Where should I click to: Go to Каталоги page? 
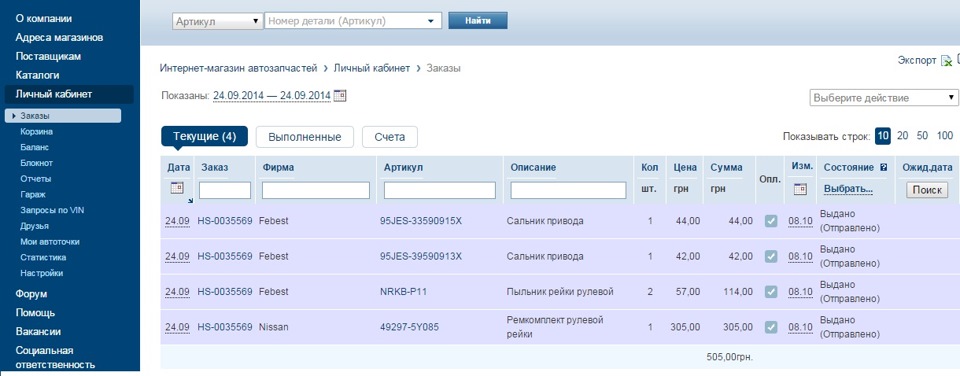(37, 75)
